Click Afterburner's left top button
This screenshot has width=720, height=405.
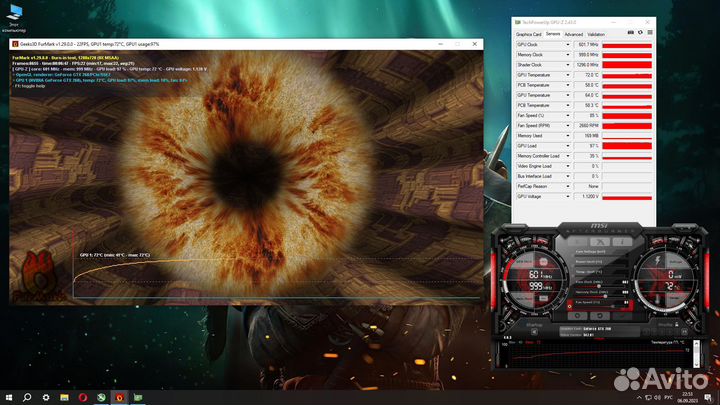(578, 242)
